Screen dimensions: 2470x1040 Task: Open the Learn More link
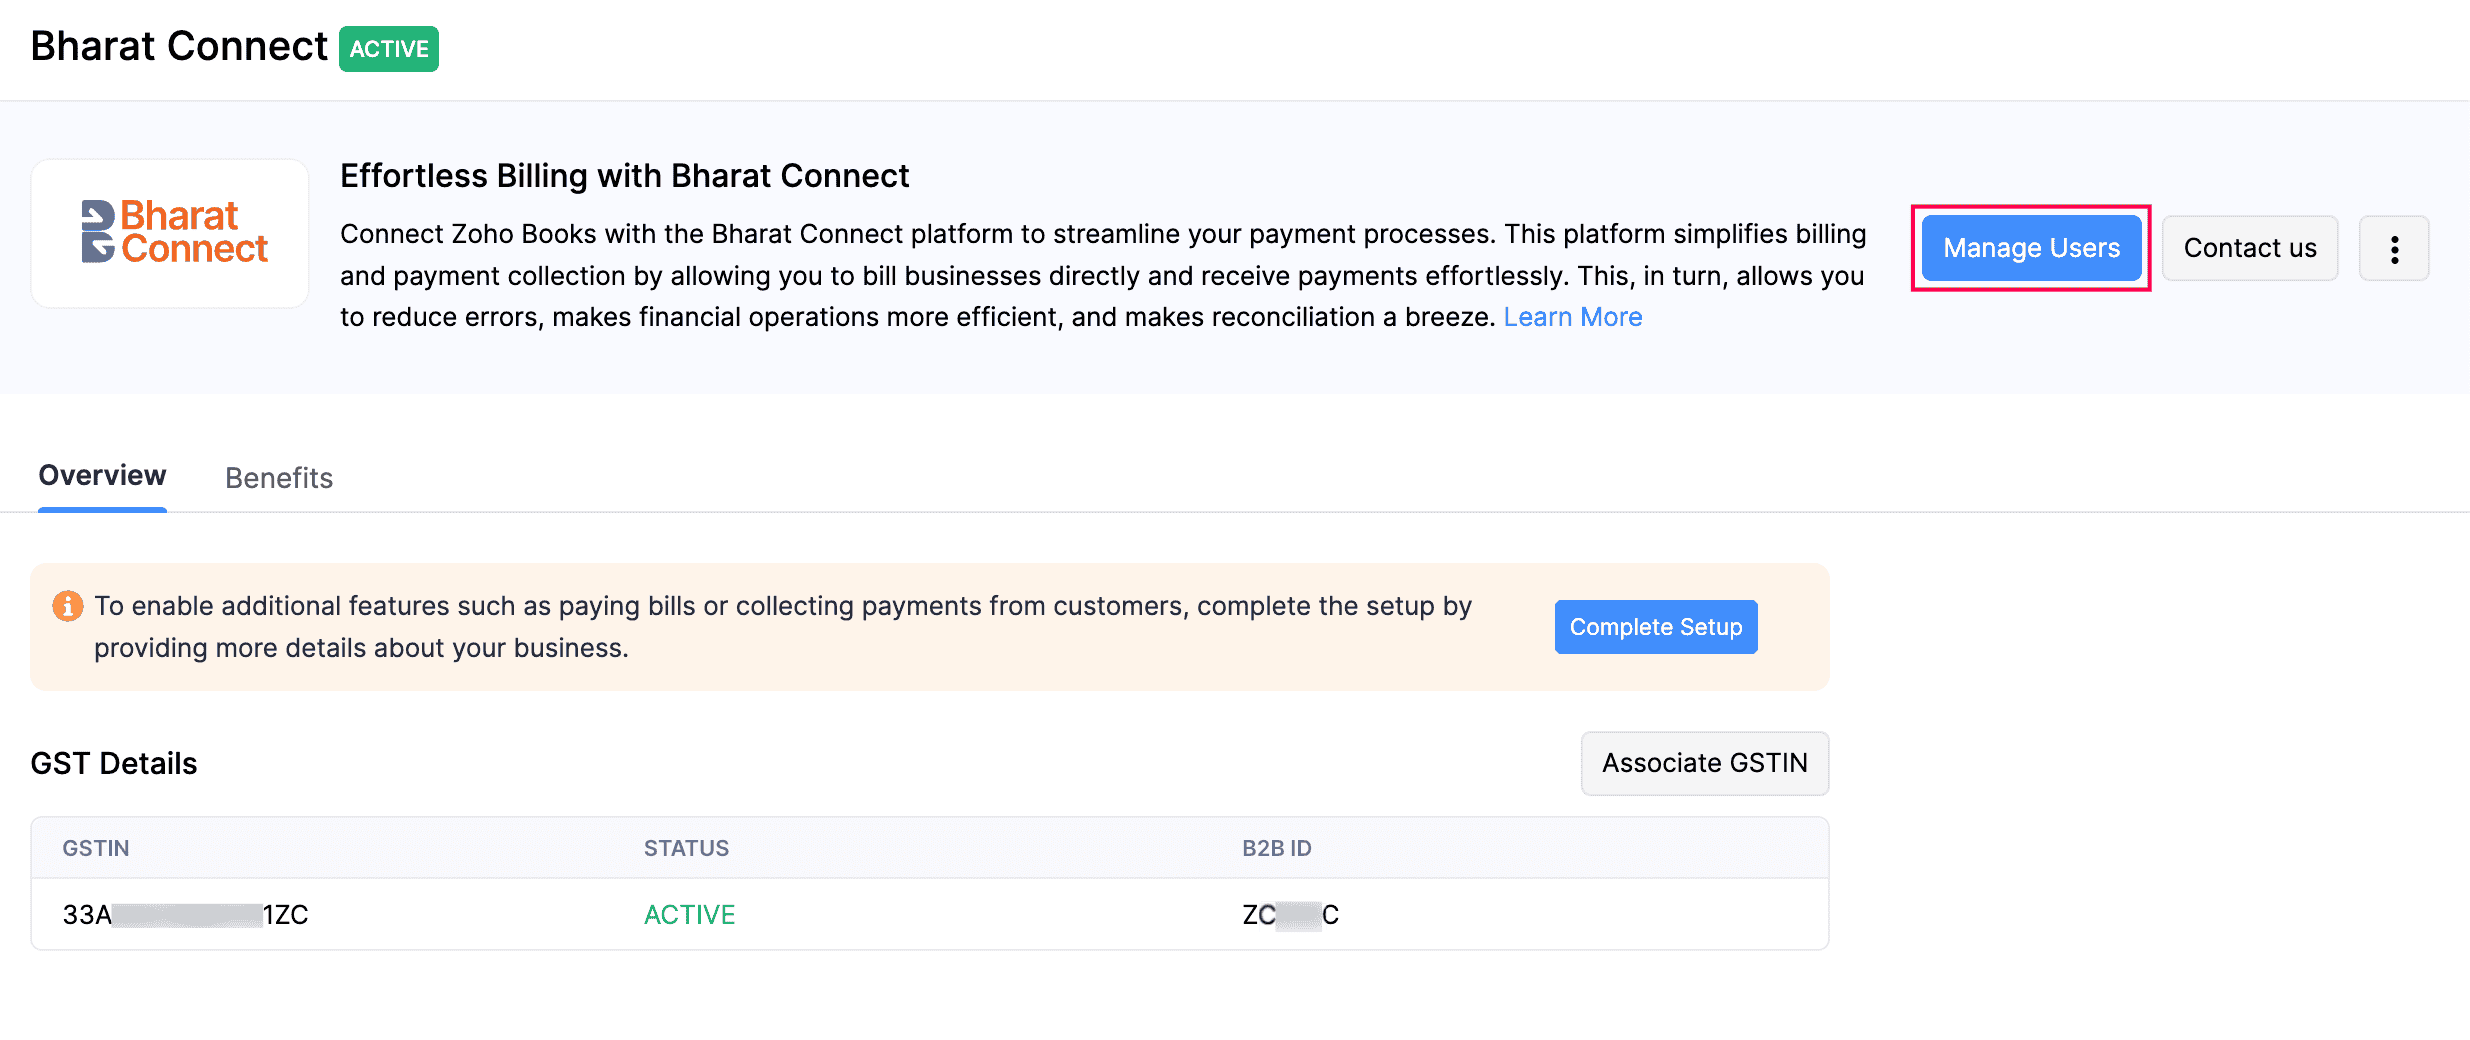[1573, 316]
